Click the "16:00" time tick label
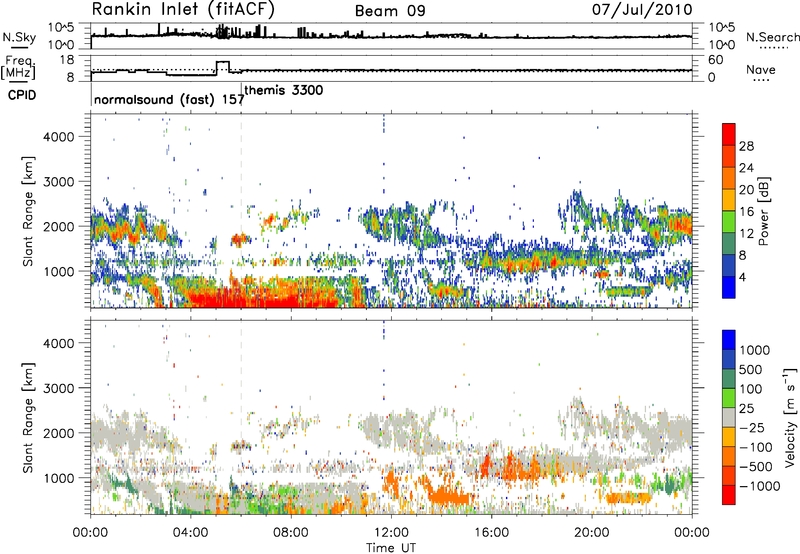 point(491,533)
